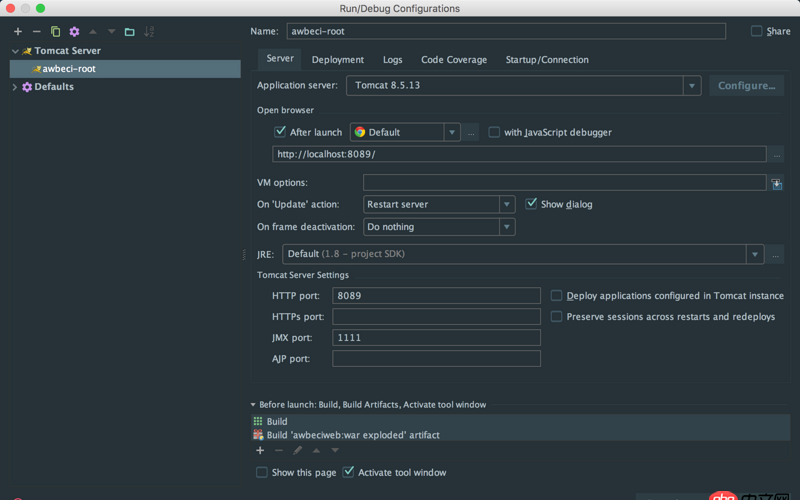Move configuration down in list
The width and height of the screenshot is (800, 500).
tap(111, 32)
